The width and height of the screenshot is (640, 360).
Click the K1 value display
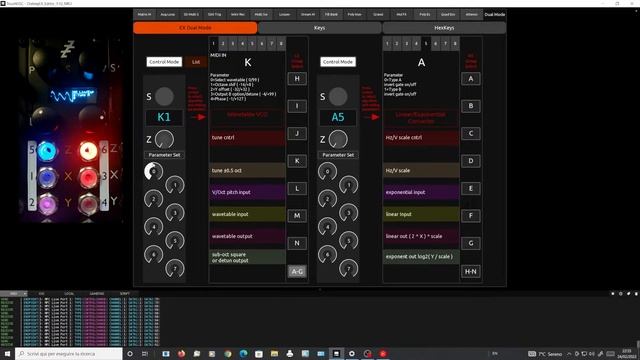(x=164, y=118)
